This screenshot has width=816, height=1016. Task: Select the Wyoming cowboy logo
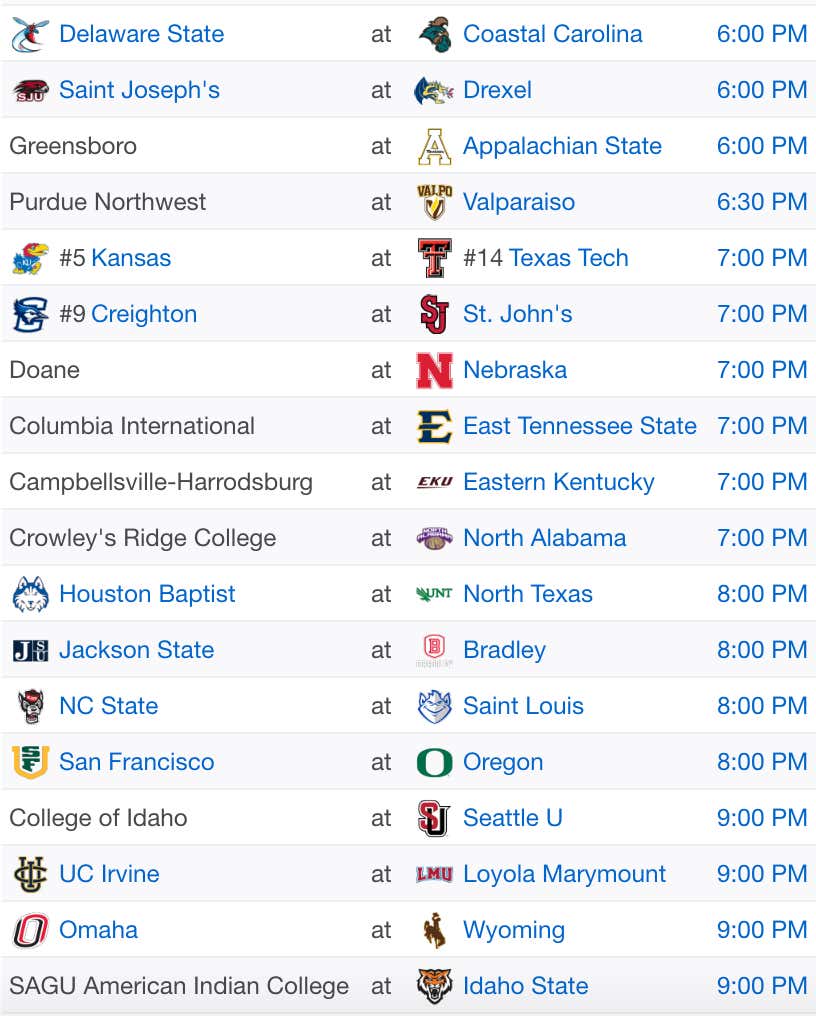pyautogui.click(x=434, y=930)
